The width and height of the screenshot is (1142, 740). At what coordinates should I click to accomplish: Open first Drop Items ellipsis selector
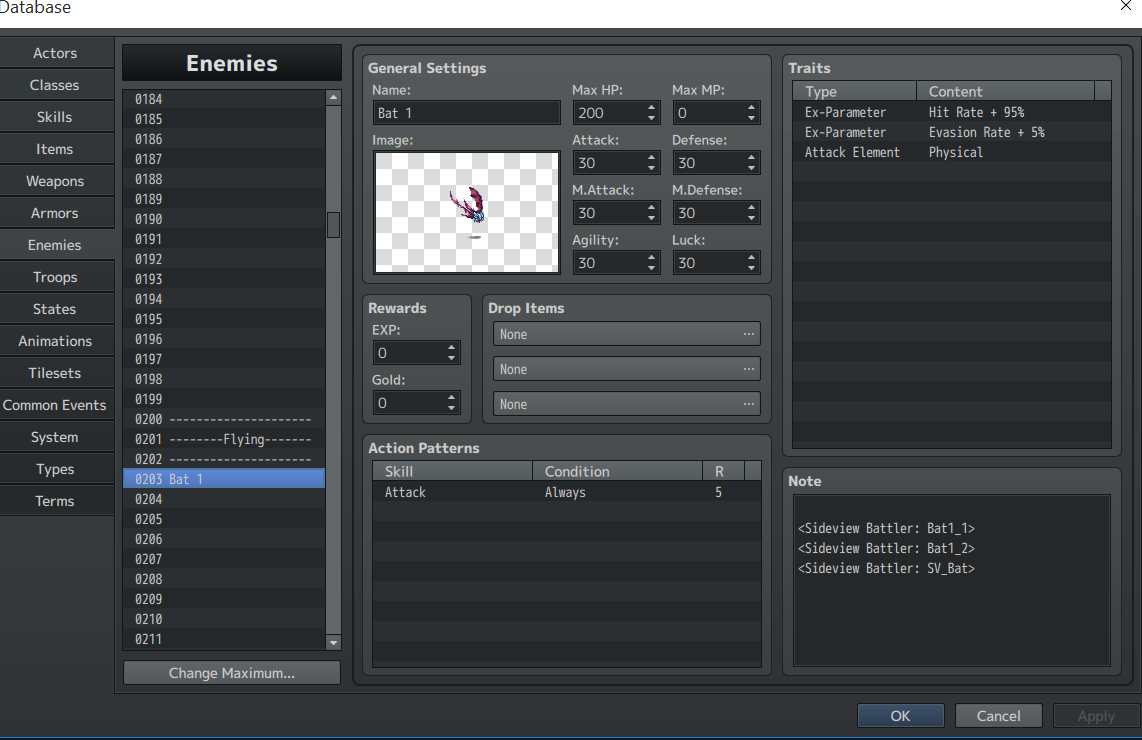(749, 334)
